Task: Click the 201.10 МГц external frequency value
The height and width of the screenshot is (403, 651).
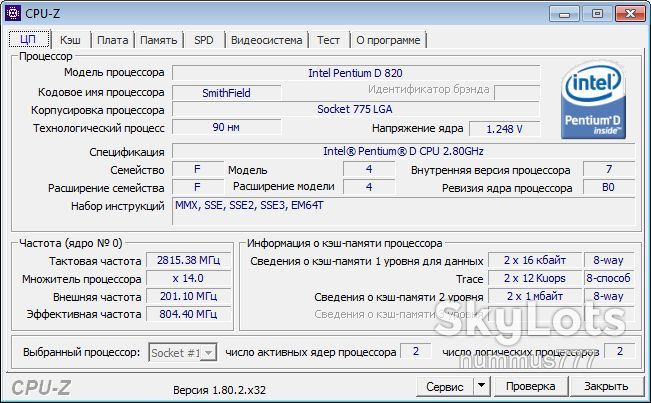Action: 188,296
